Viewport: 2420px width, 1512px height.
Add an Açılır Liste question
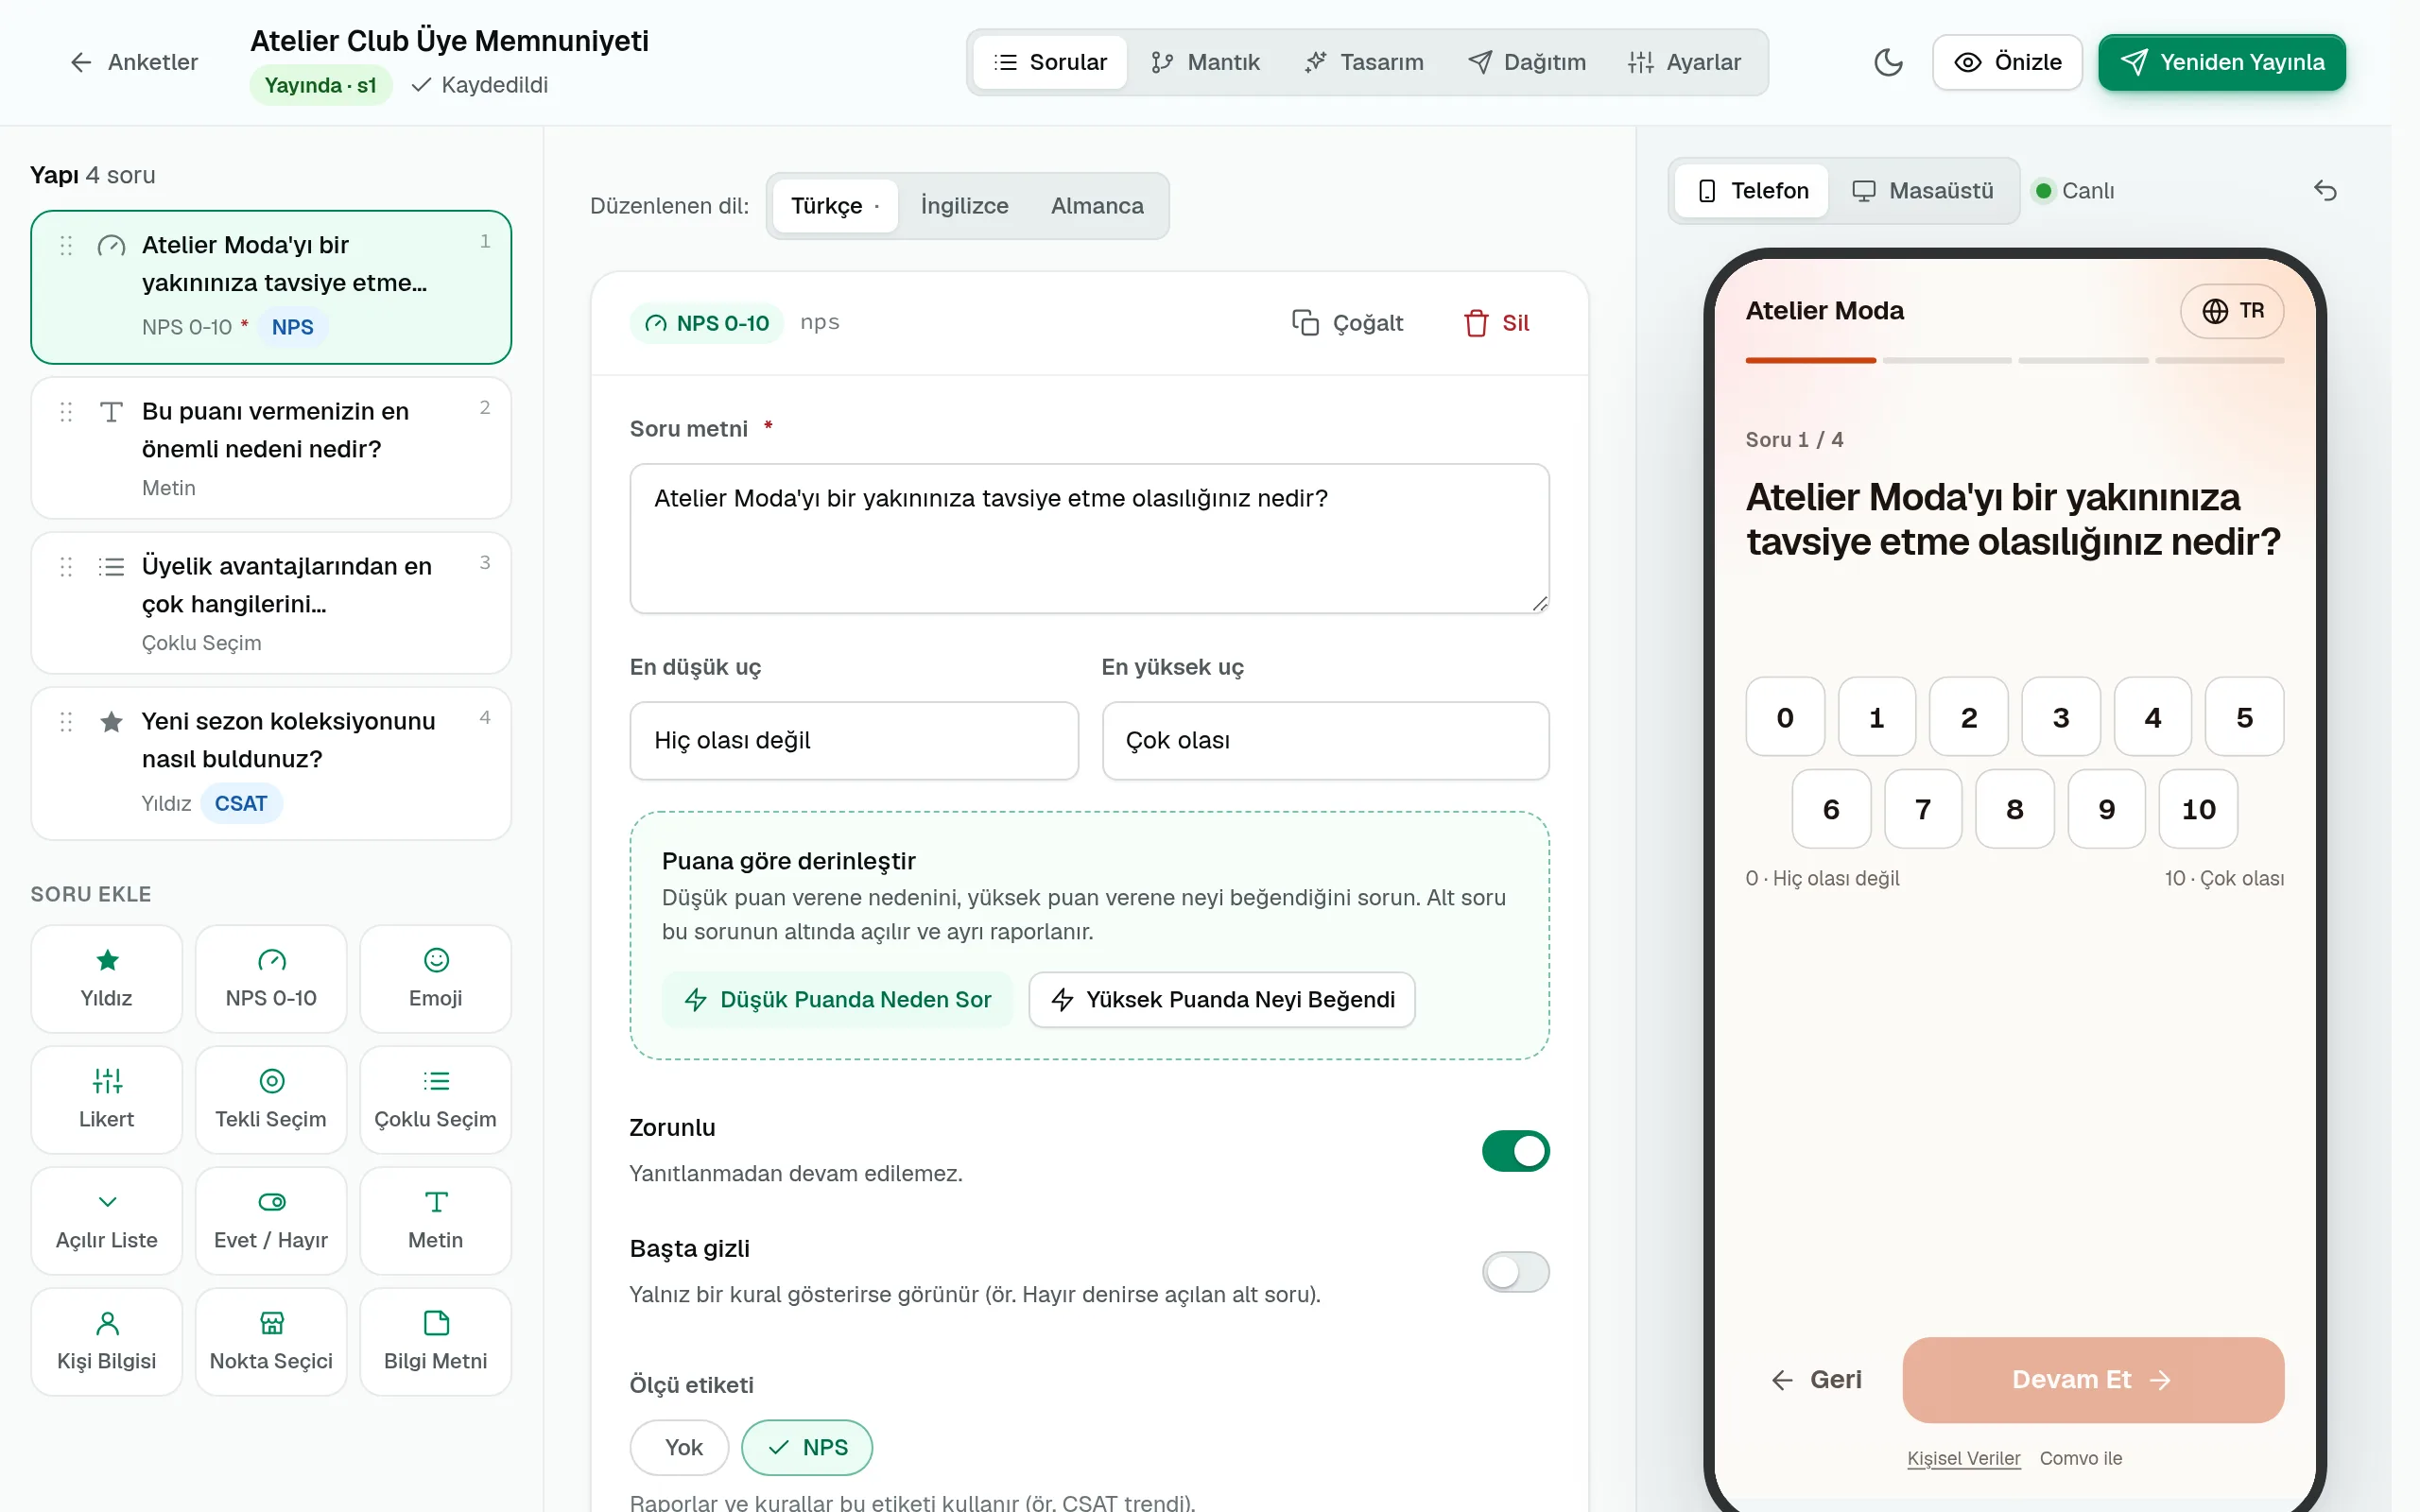click(x=107, y=1220)
